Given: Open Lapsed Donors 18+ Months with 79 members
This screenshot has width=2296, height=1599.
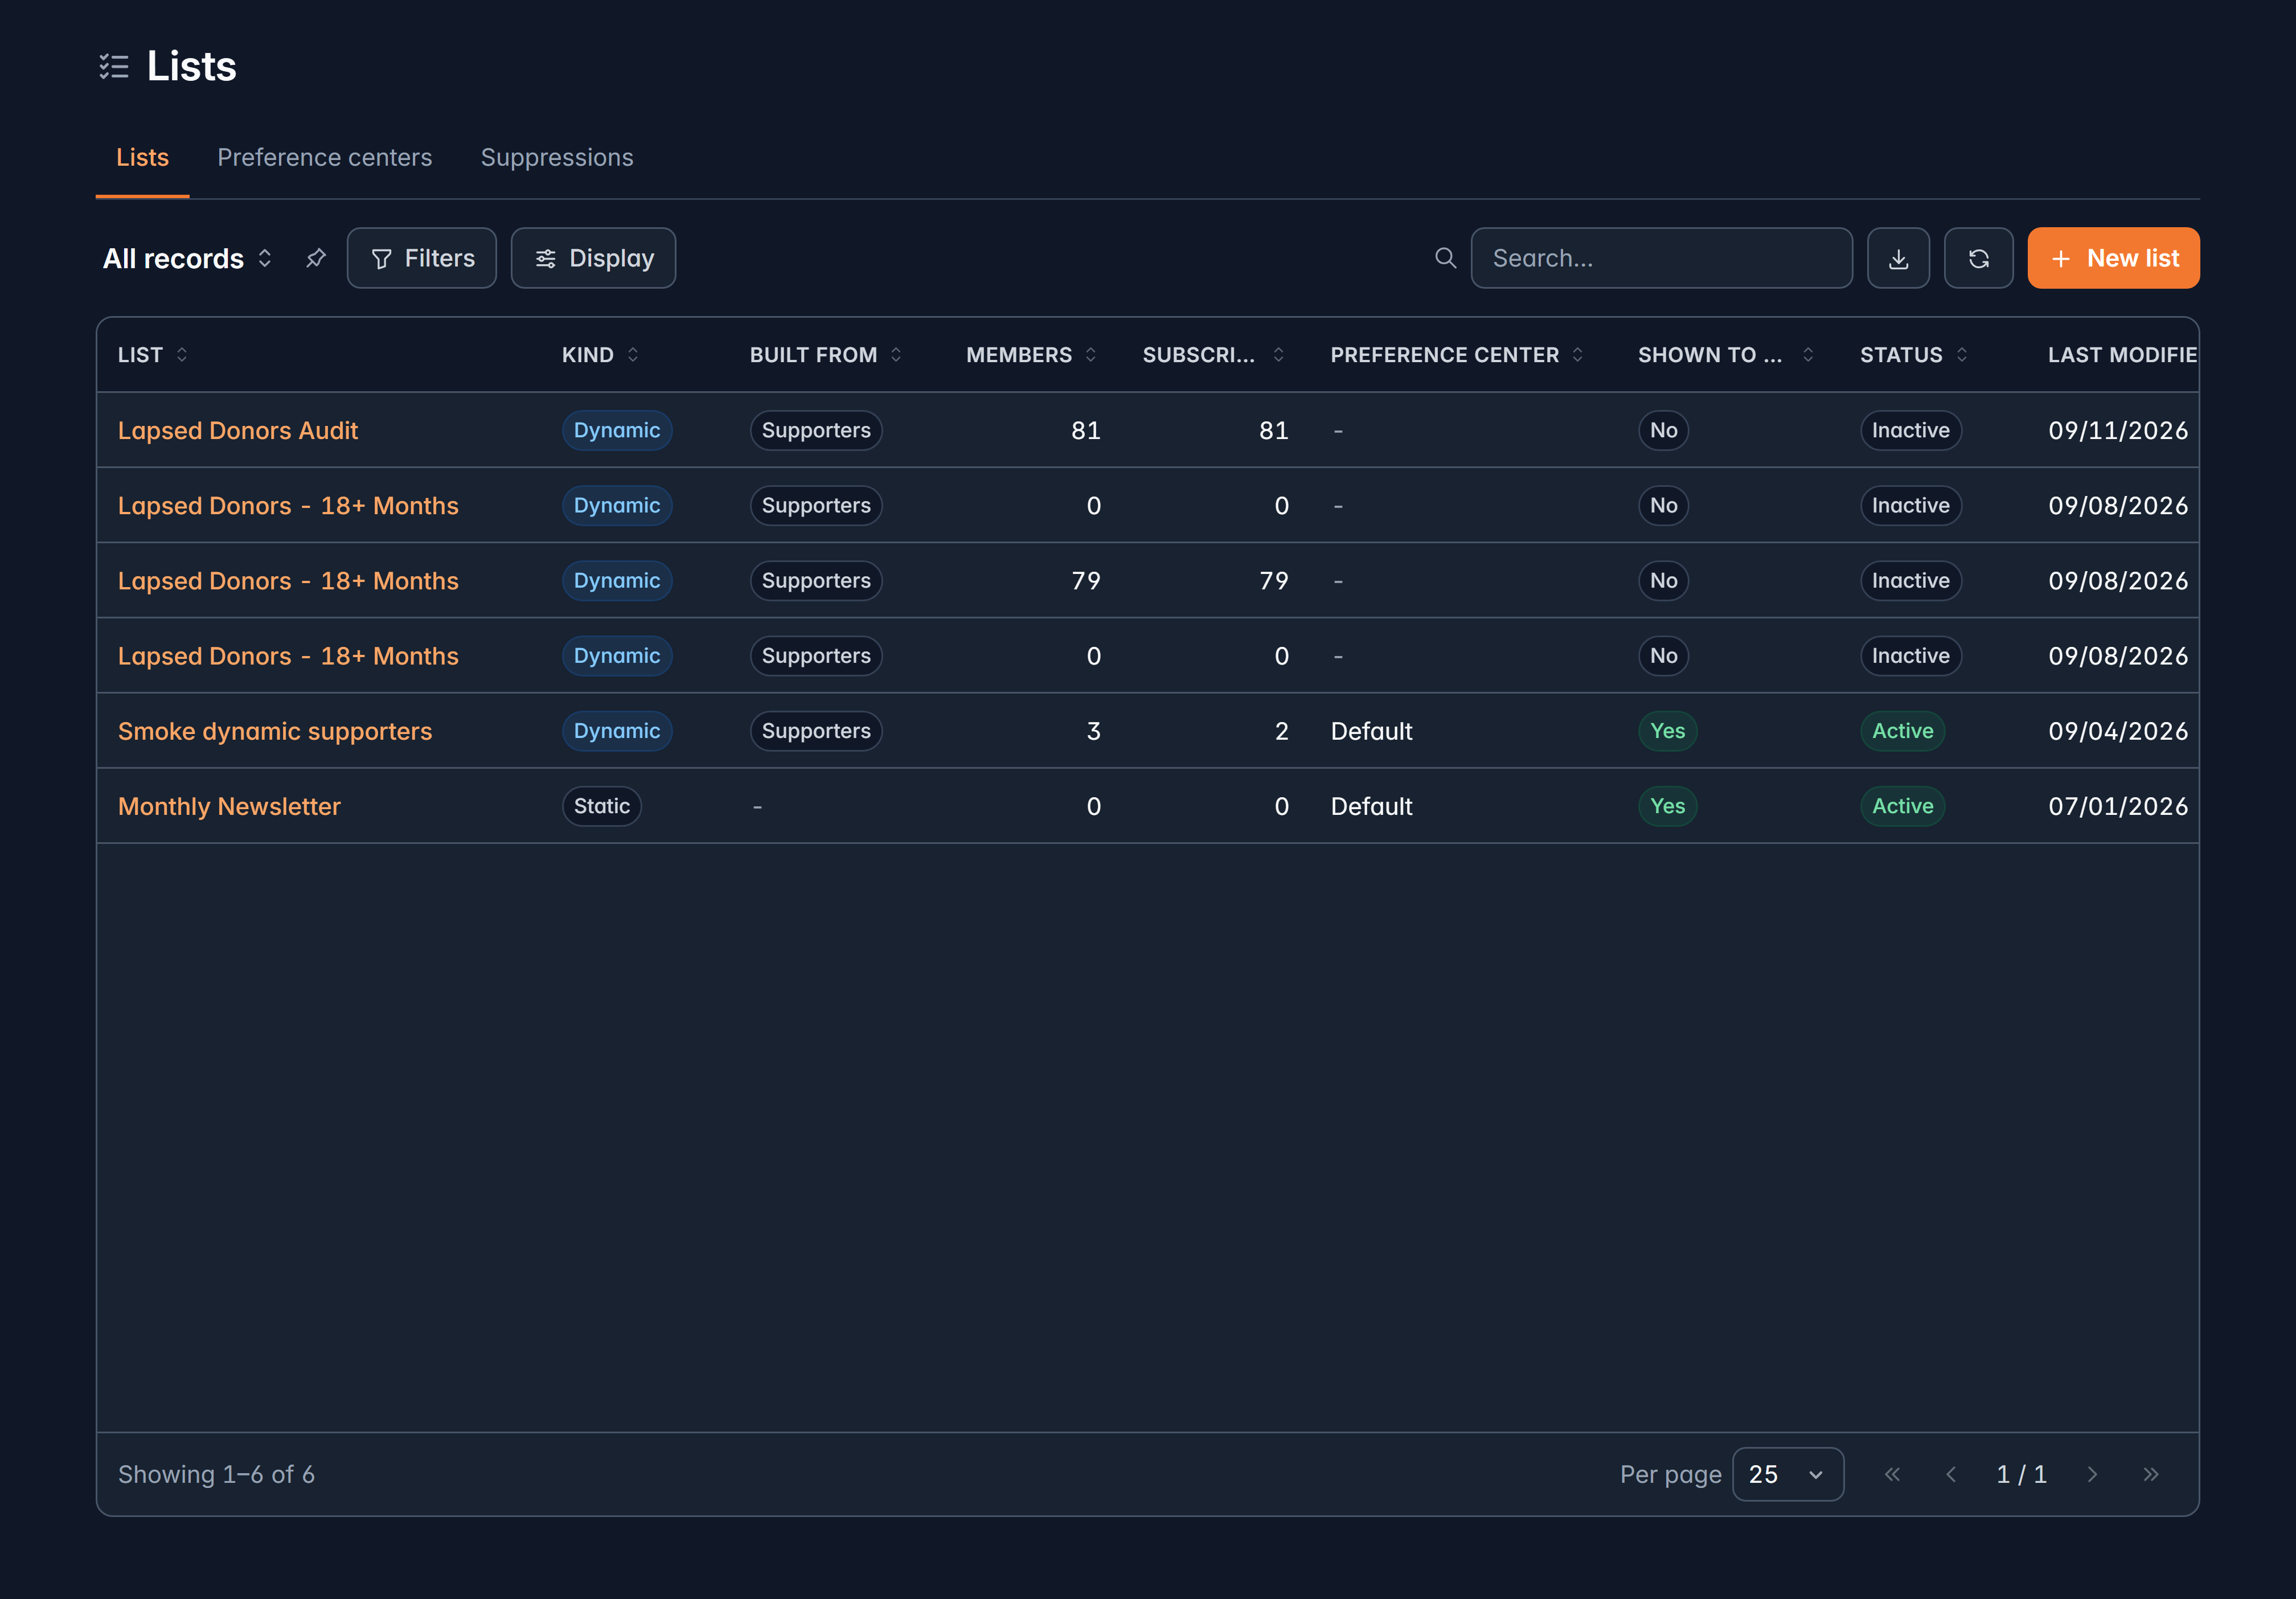Looking at the screenshot, I should 288,581.
